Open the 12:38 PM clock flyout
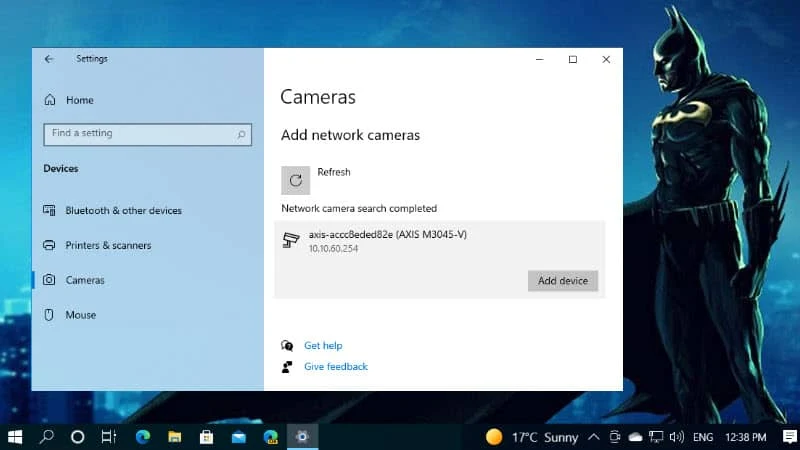The height and width of the screenshot is (450, 800). 745,437
